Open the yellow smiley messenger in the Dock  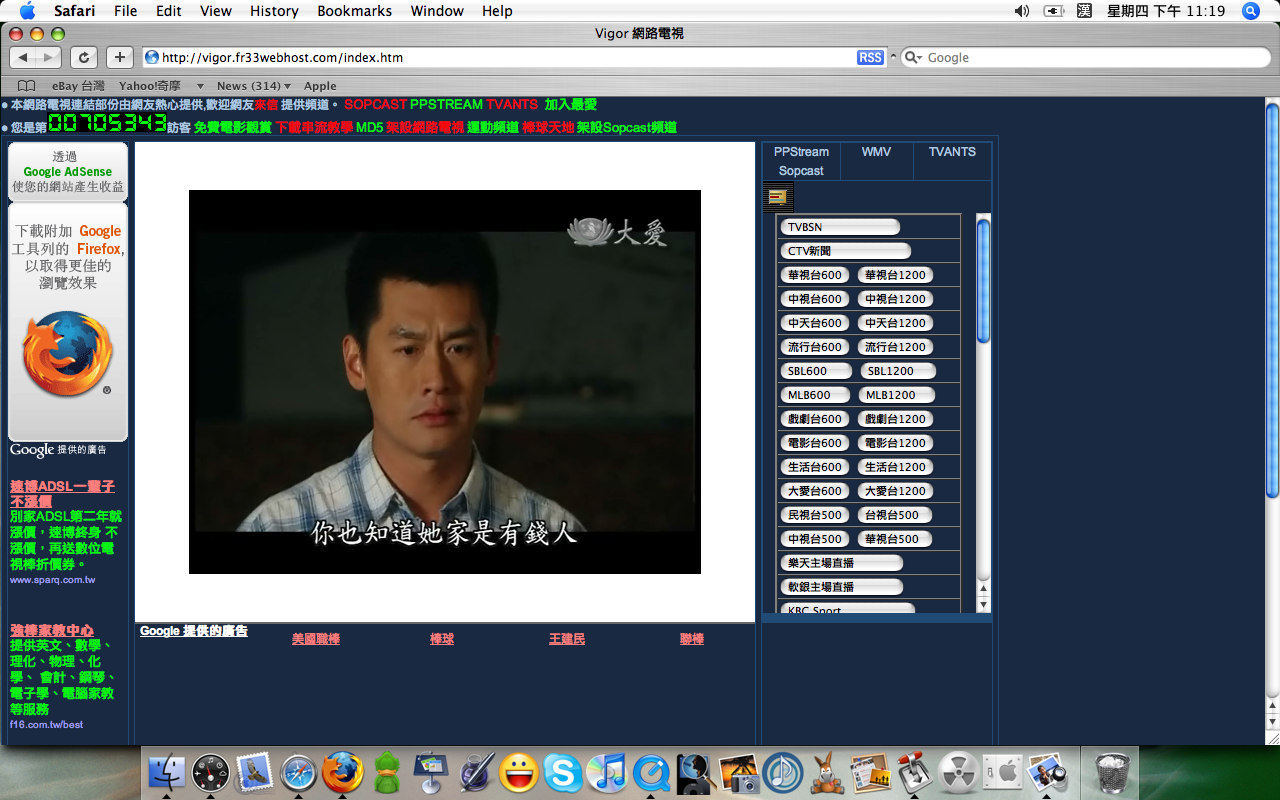click(x=518, y=773)
